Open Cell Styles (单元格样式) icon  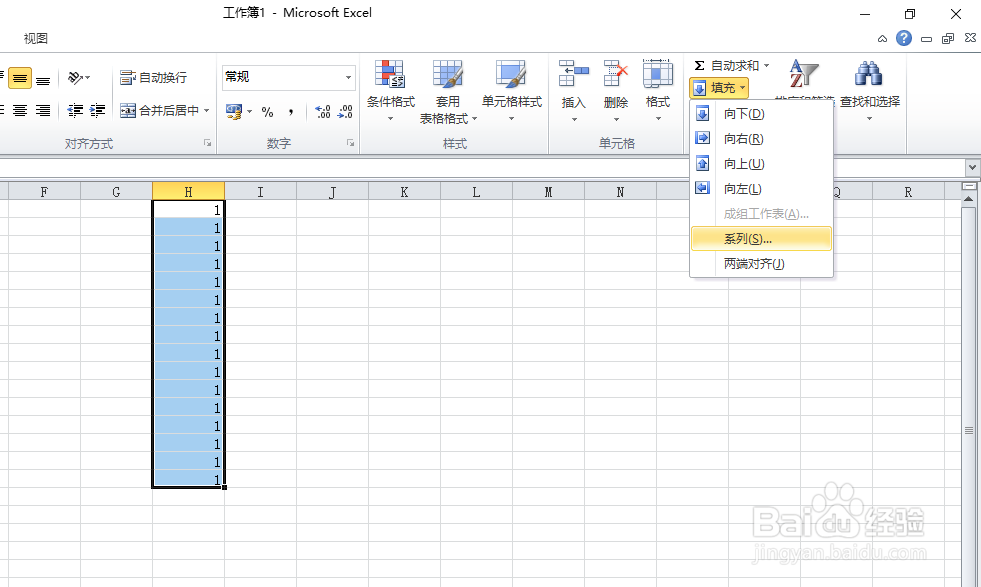point(511,74)
